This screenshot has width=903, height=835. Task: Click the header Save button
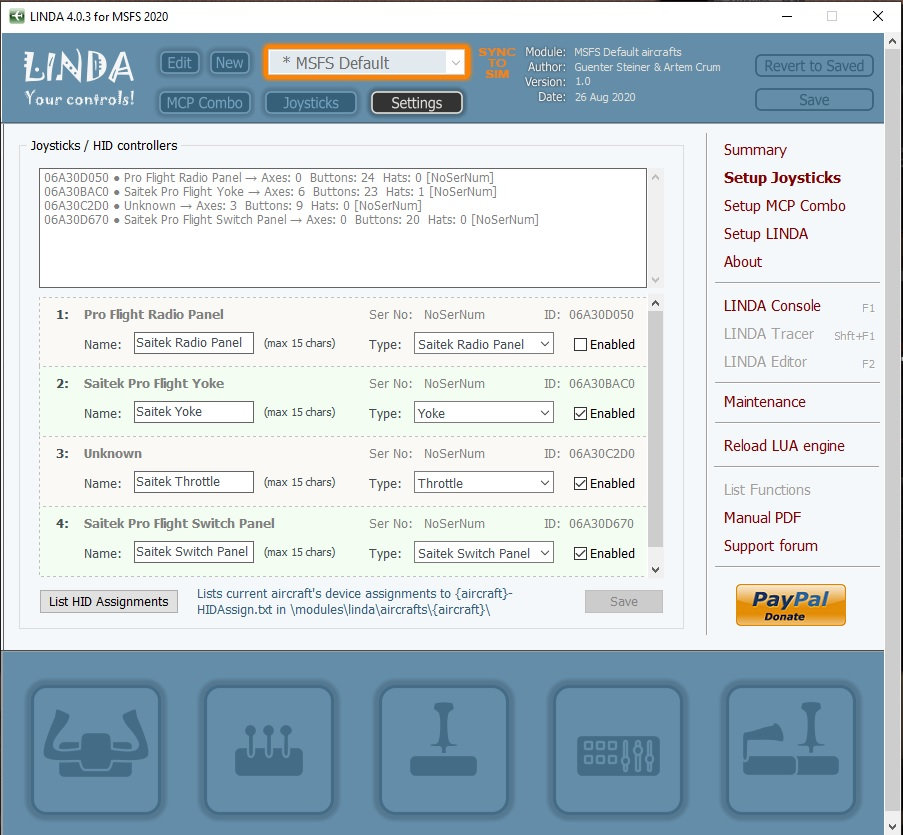pyautogui.click(x=814, y=100)
